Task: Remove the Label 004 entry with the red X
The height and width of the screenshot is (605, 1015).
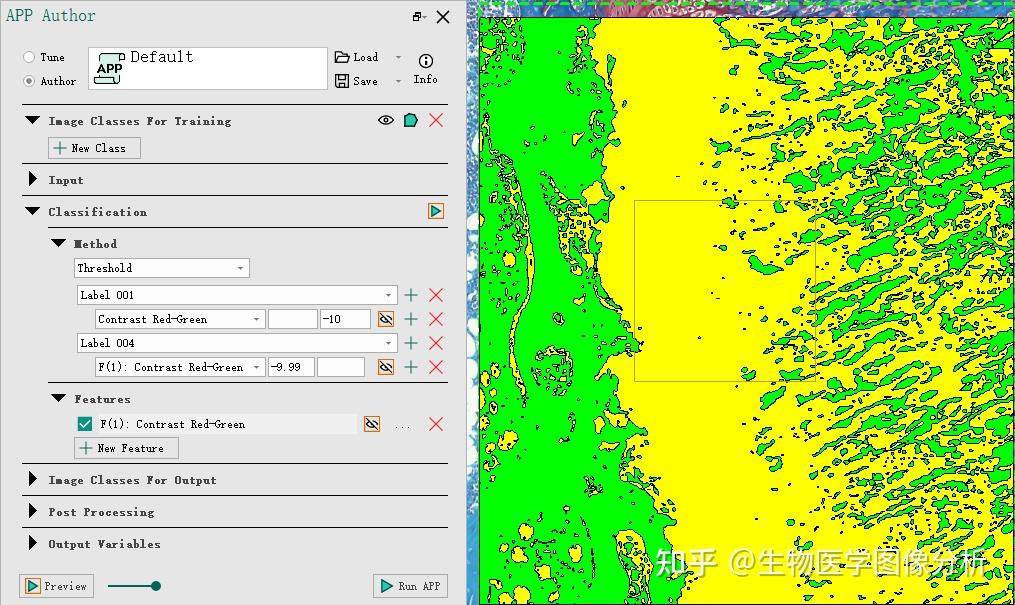Action: (x=435, y=343)
